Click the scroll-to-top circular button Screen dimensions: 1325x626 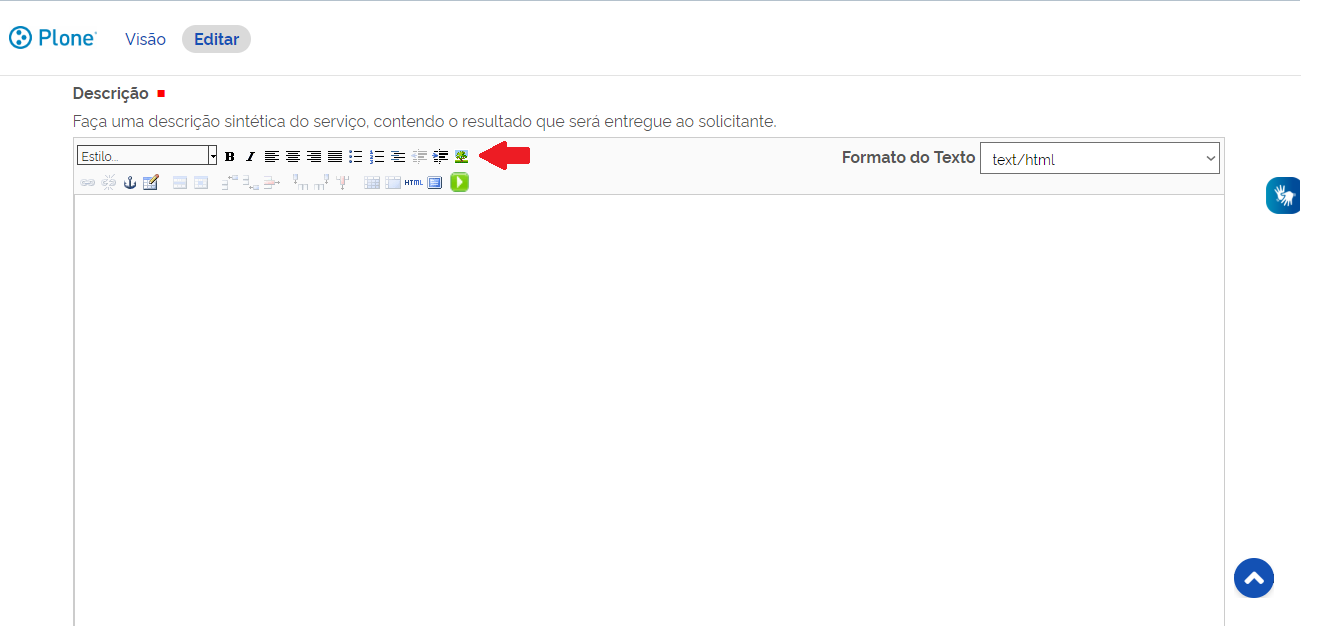[1253, 578]
